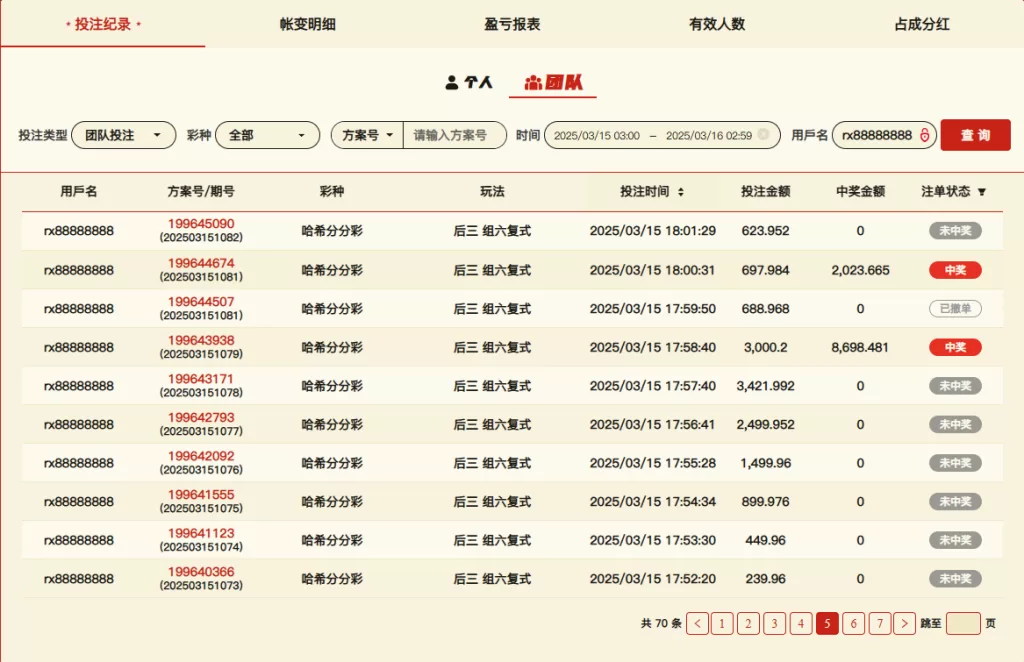Go to next page arrow

click(904, 623)
